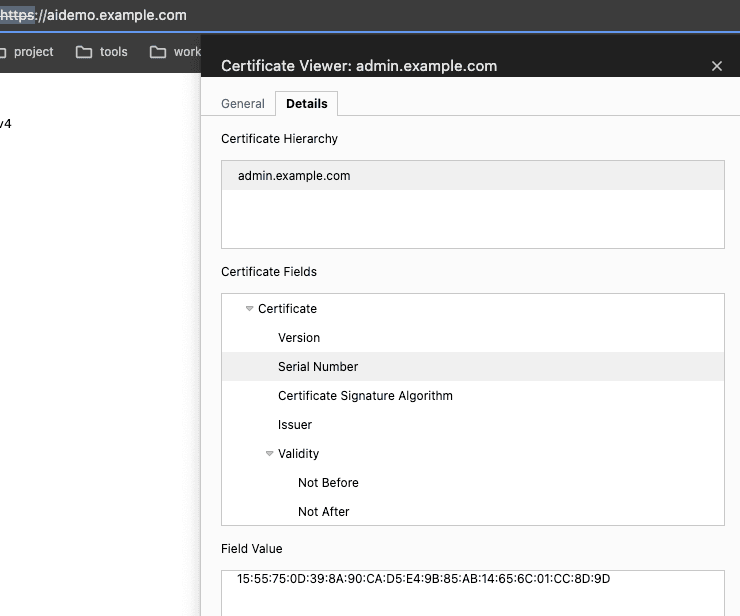The image size is (740, 616).
Task: Click the serial number Field Value text
Action: tap(423, 579)
